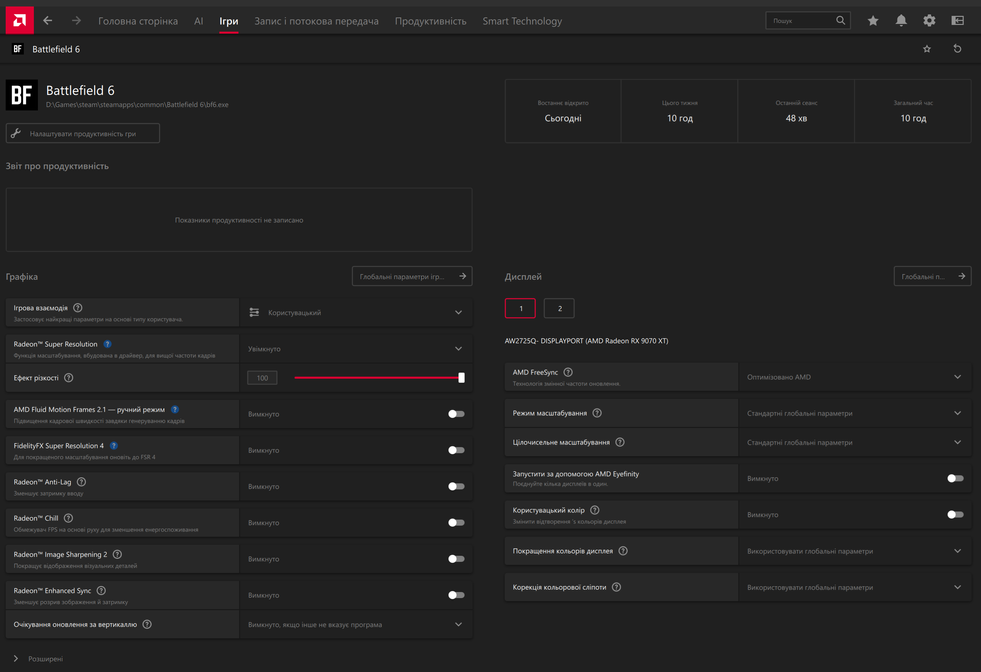
Task: Switch to the Продуктивність tab
Action: point(430,21)
